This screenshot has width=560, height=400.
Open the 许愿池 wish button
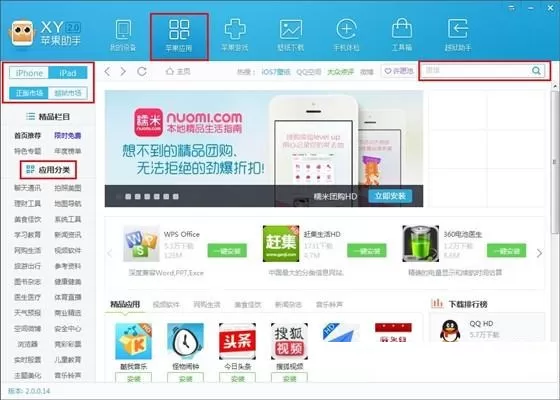tap(399, 71)
